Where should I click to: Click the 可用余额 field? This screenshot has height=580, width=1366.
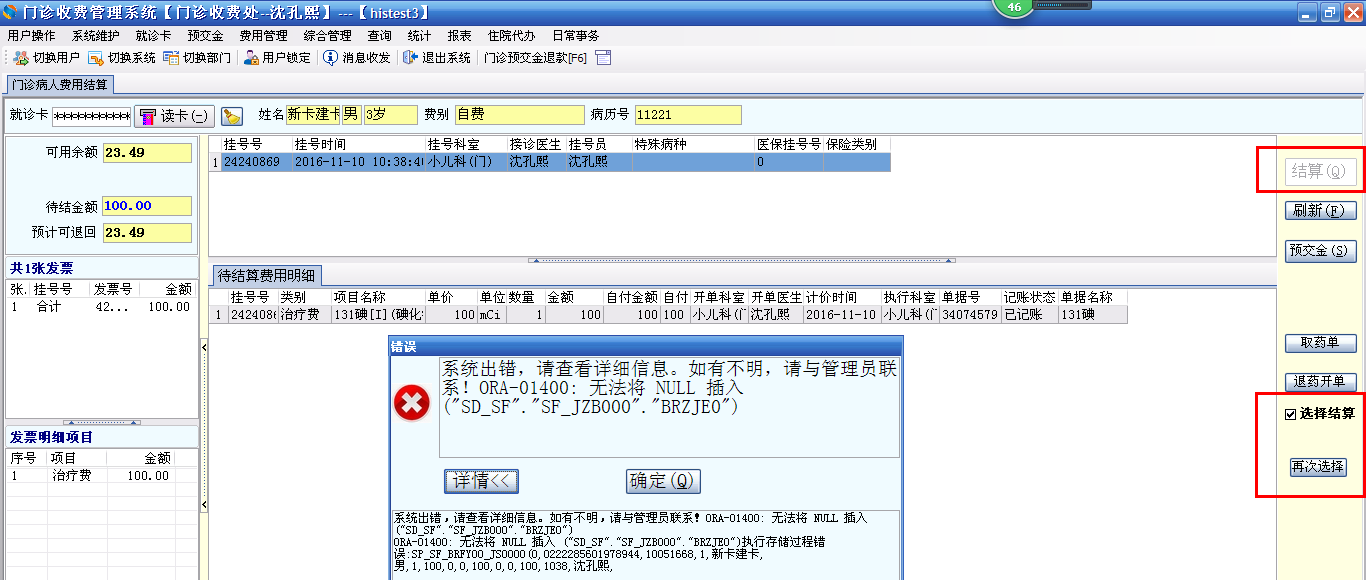(x=147, y=153)
